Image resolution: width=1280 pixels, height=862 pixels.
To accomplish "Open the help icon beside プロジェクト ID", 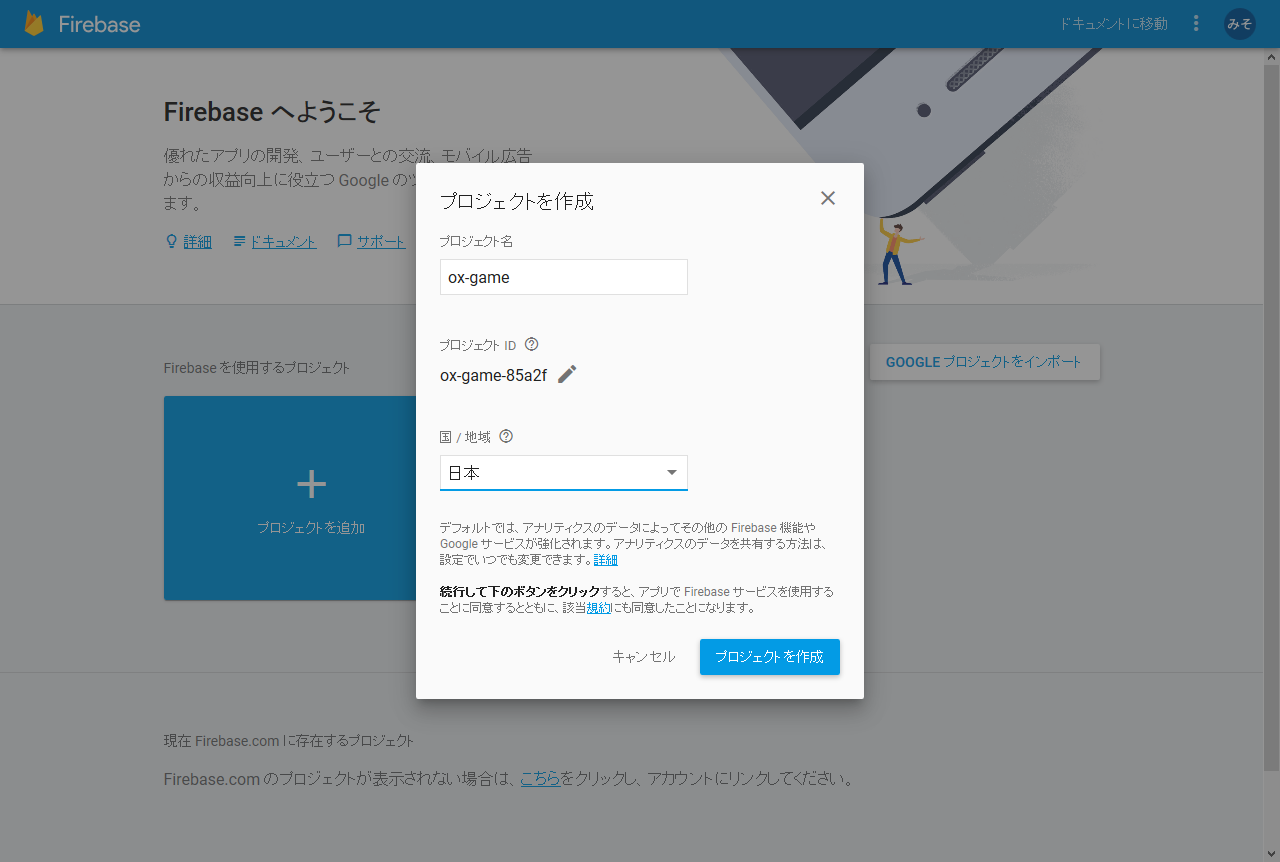I will click(531, 344).
